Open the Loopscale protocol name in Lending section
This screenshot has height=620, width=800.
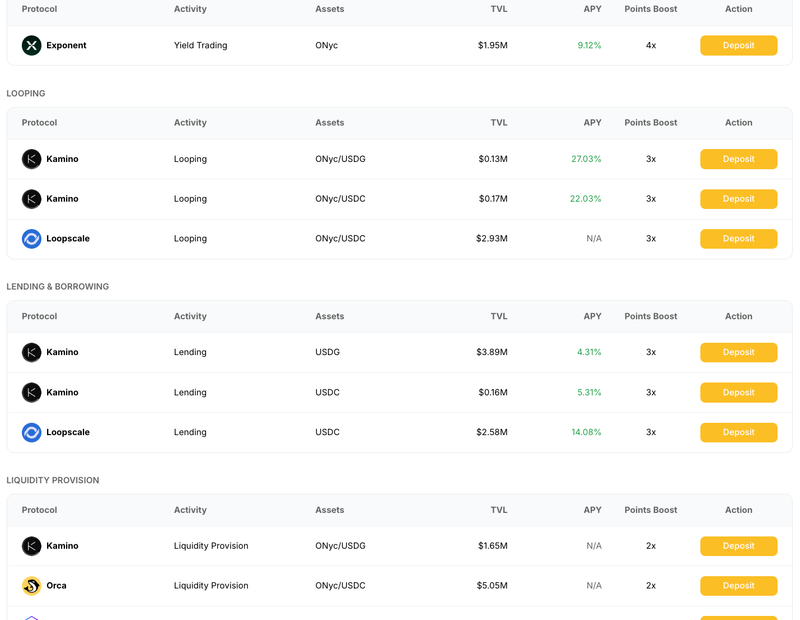(x=68, y=432)
